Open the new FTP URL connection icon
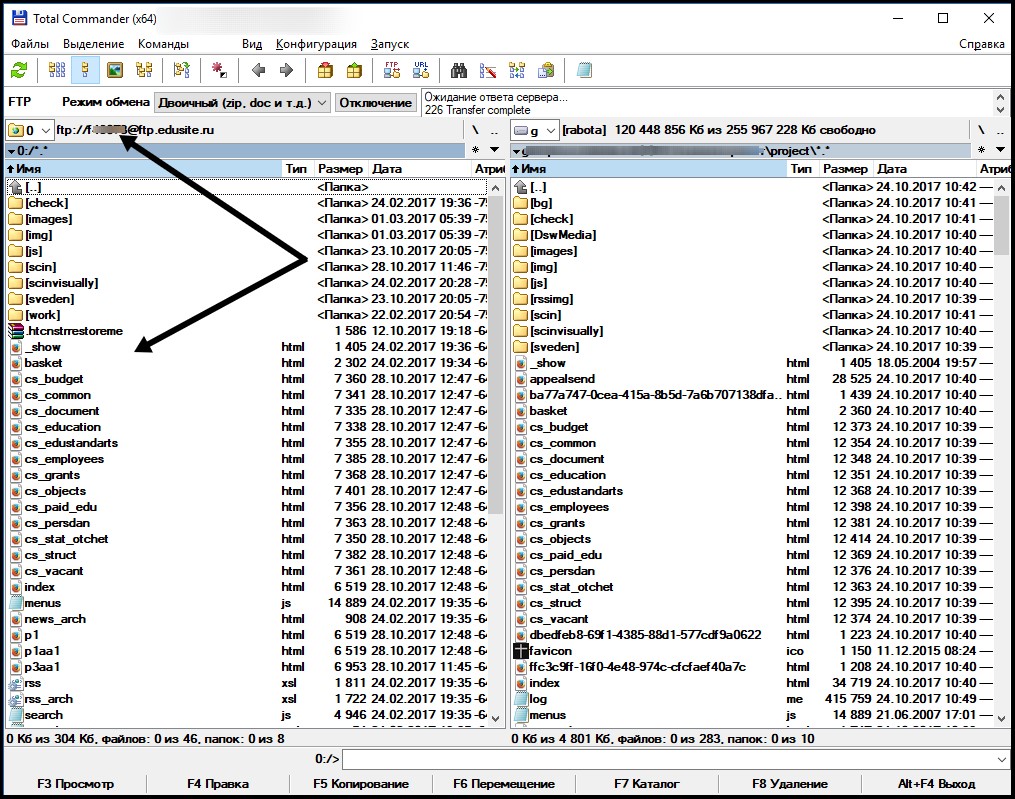Image resolution: width=1015 pixels, height=799 pixels. (421, 70)
